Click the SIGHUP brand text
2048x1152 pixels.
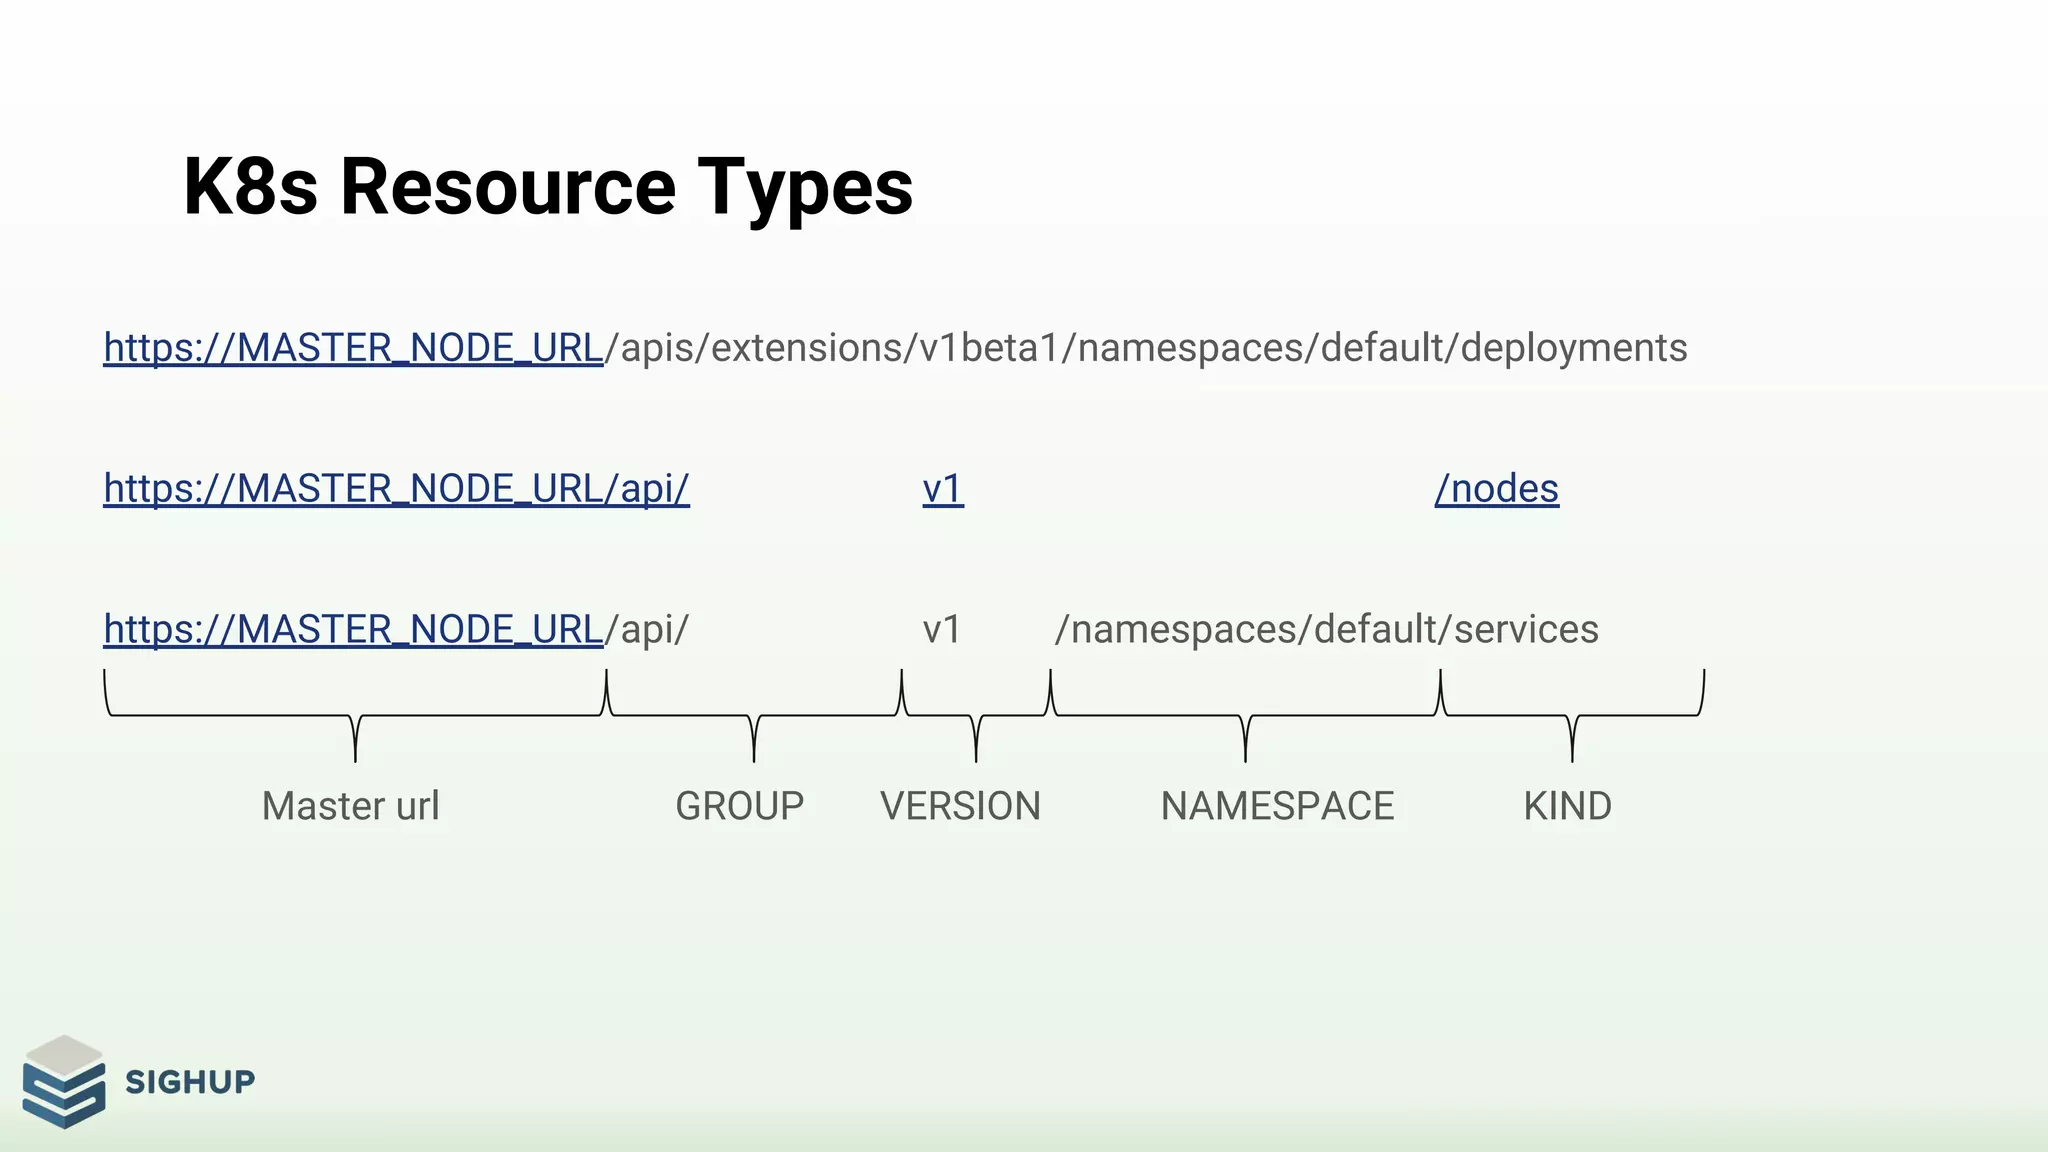(x=190, y=1082)
